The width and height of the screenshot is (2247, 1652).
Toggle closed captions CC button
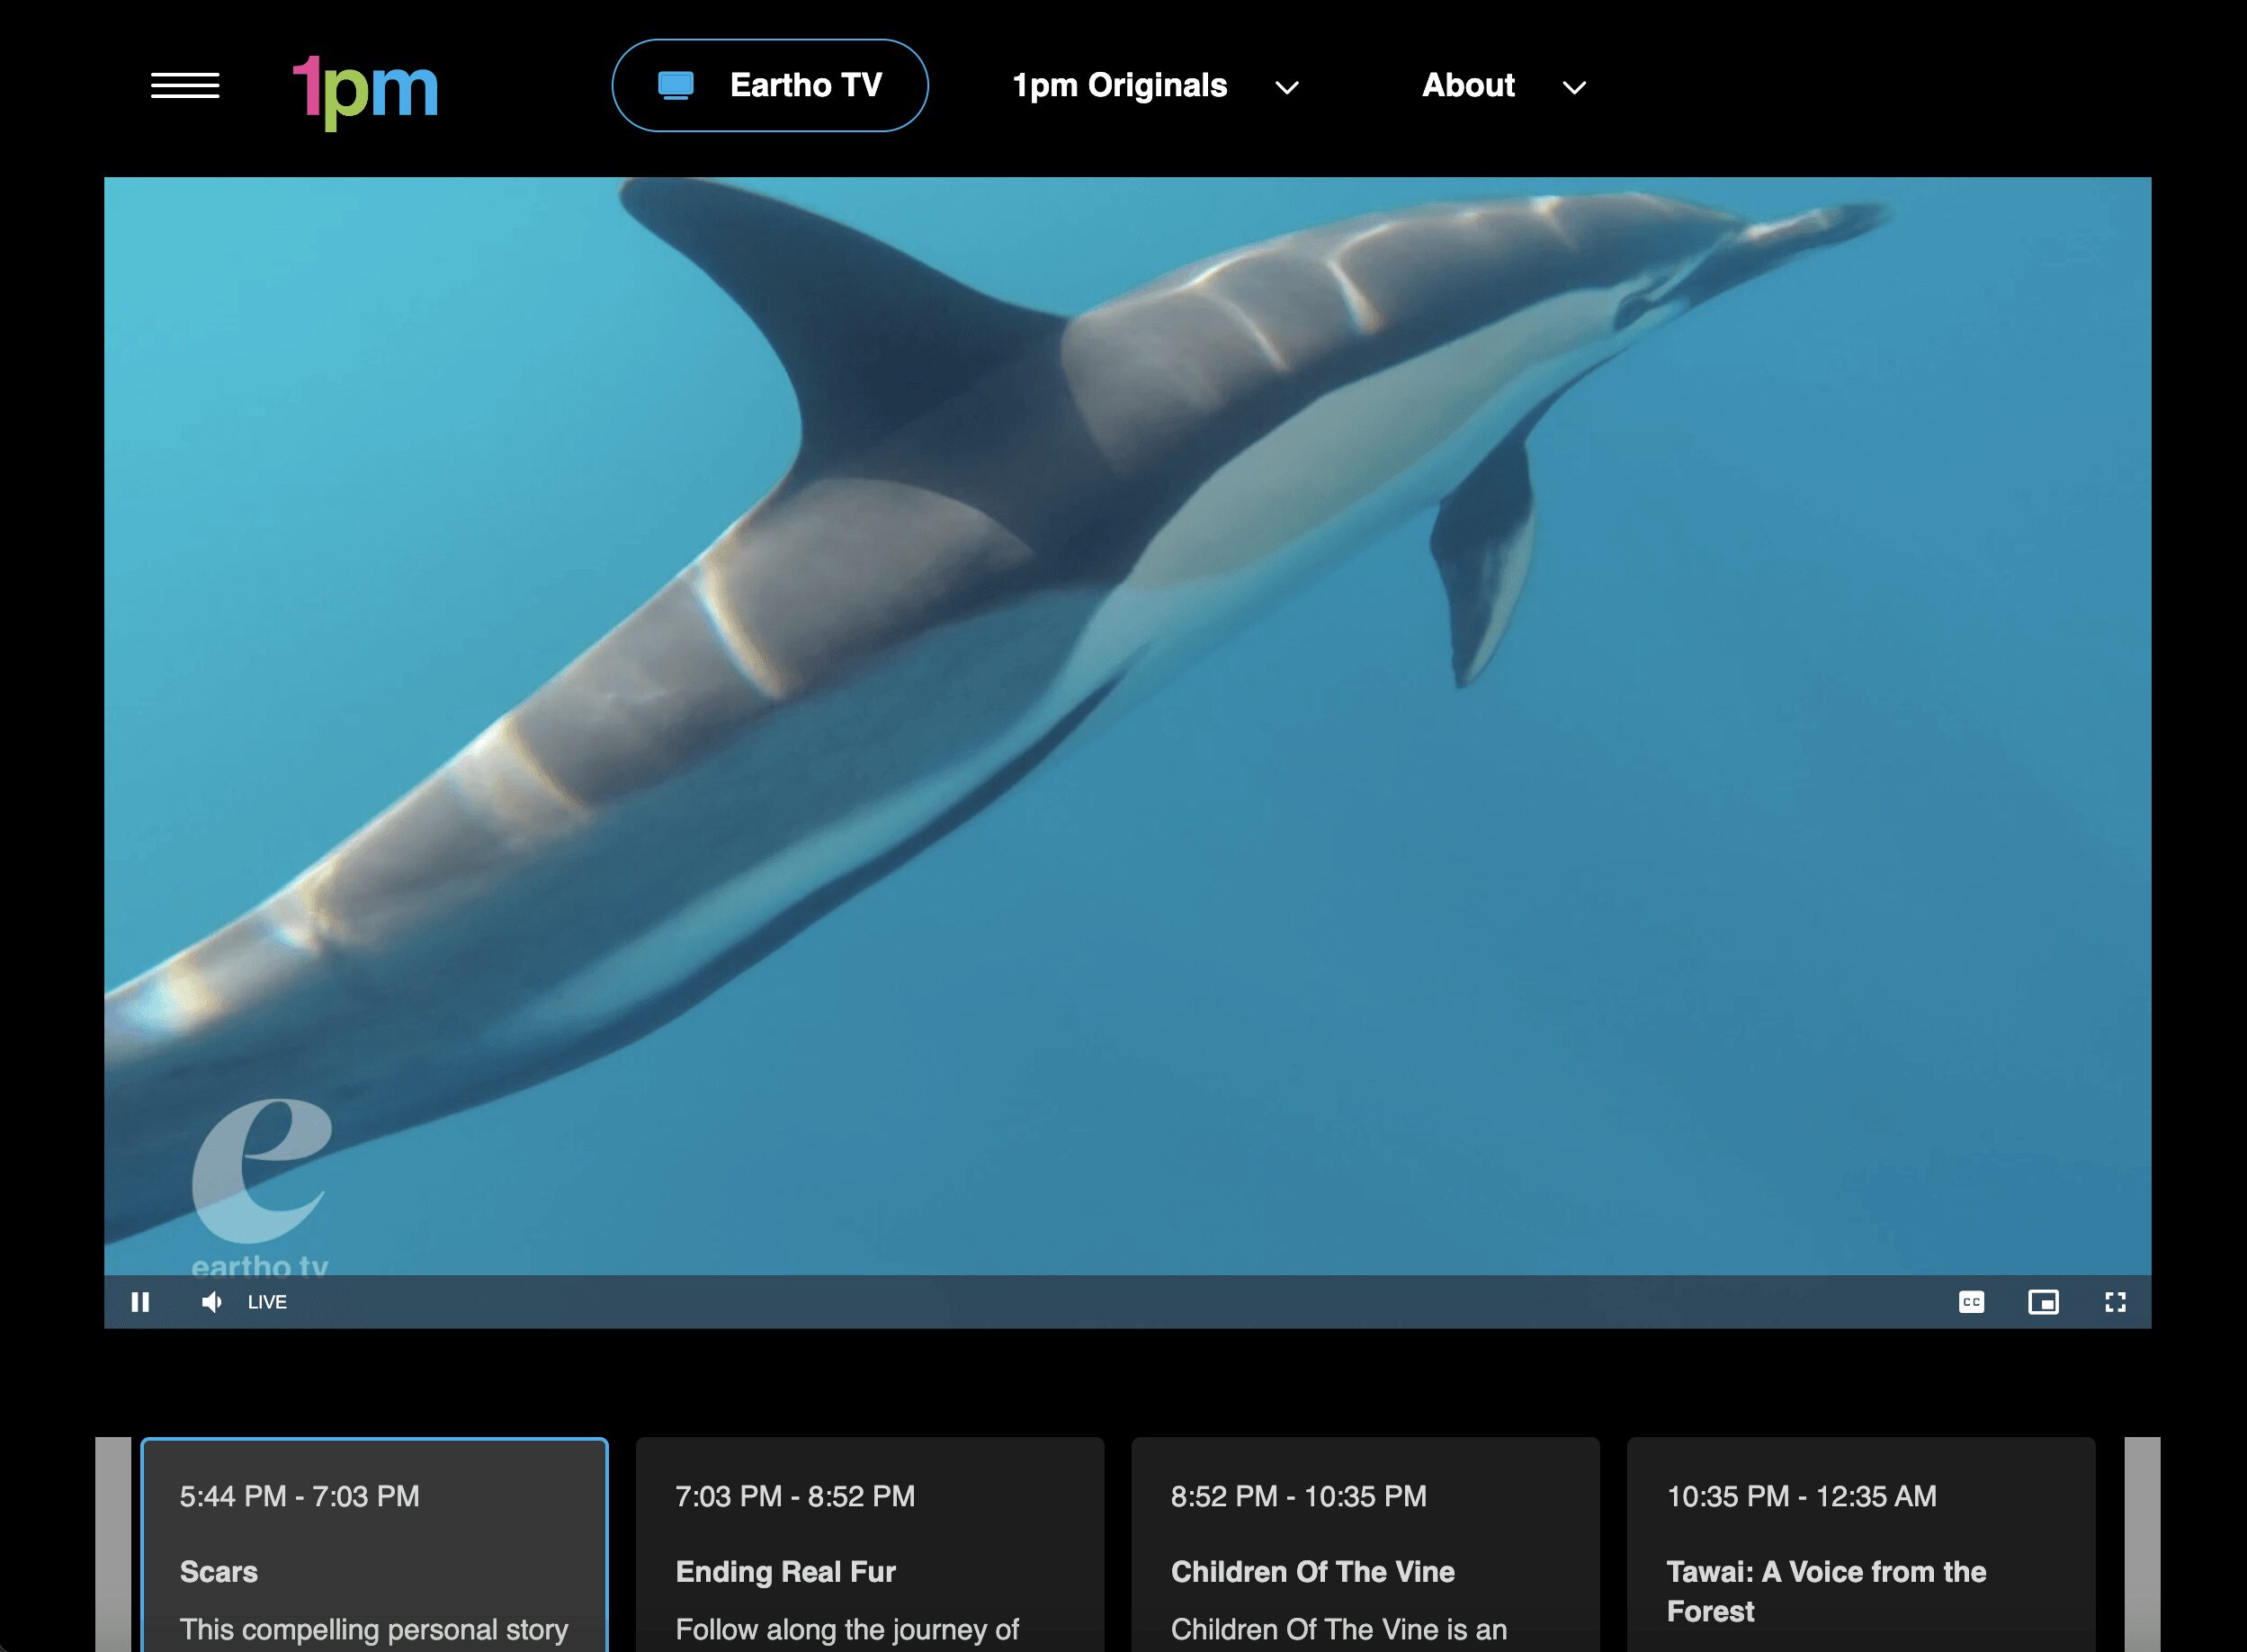point(1971,1302)
